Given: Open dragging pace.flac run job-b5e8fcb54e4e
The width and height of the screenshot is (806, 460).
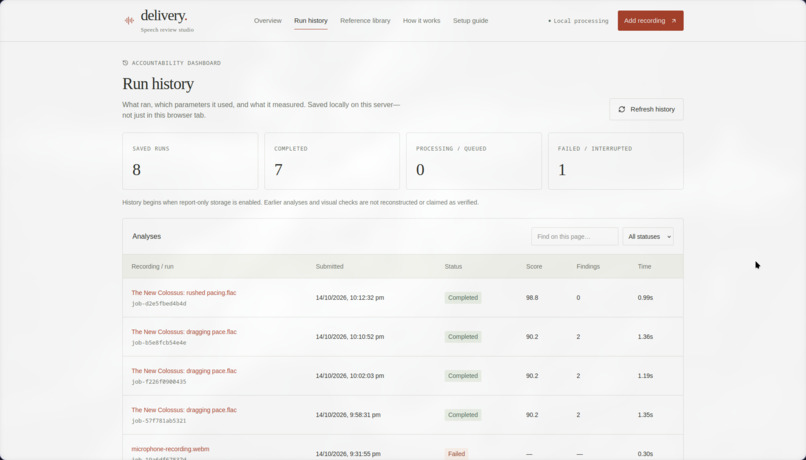Looking at the screenshot, I should pyautogui.click(x=184, y=332).
